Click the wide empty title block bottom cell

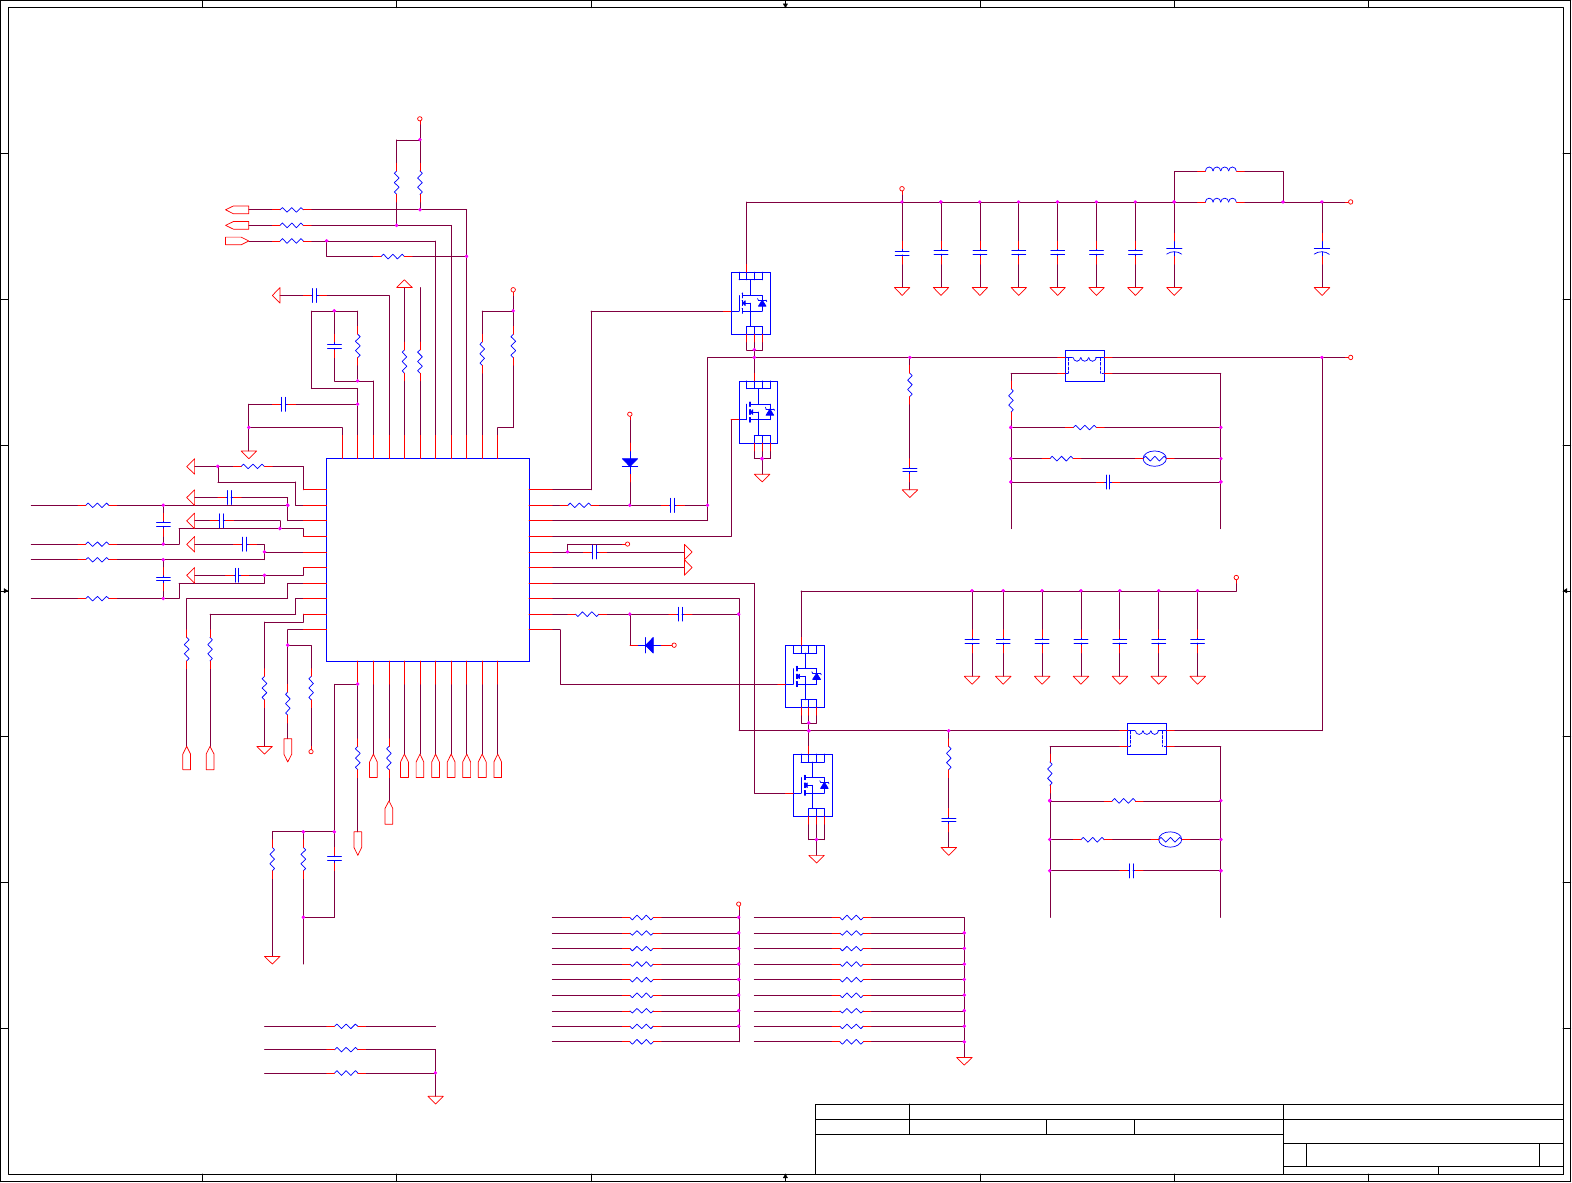(1049, 1155)
